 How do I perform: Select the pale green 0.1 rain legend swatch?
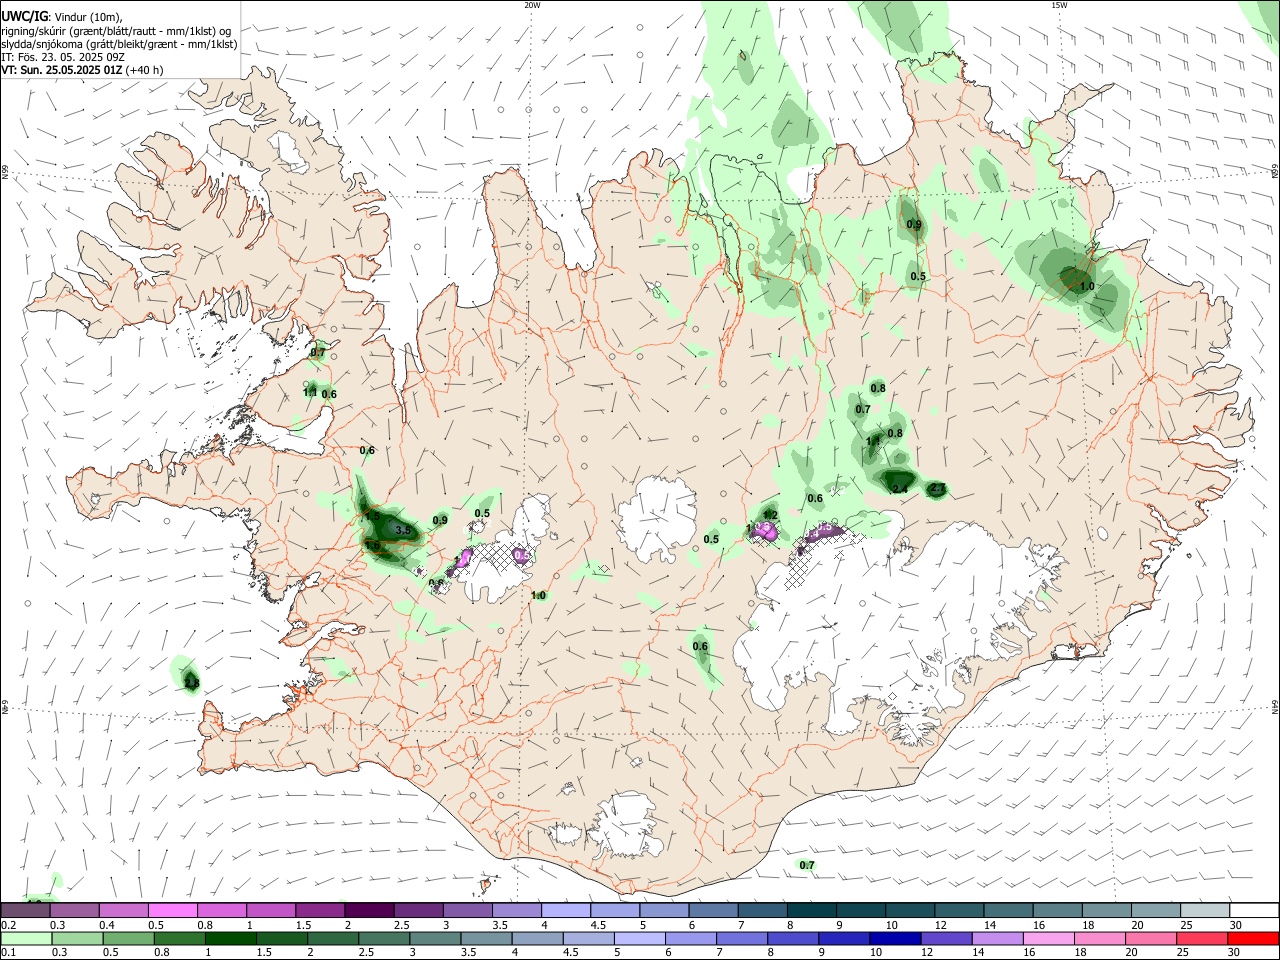click(26, 938)
